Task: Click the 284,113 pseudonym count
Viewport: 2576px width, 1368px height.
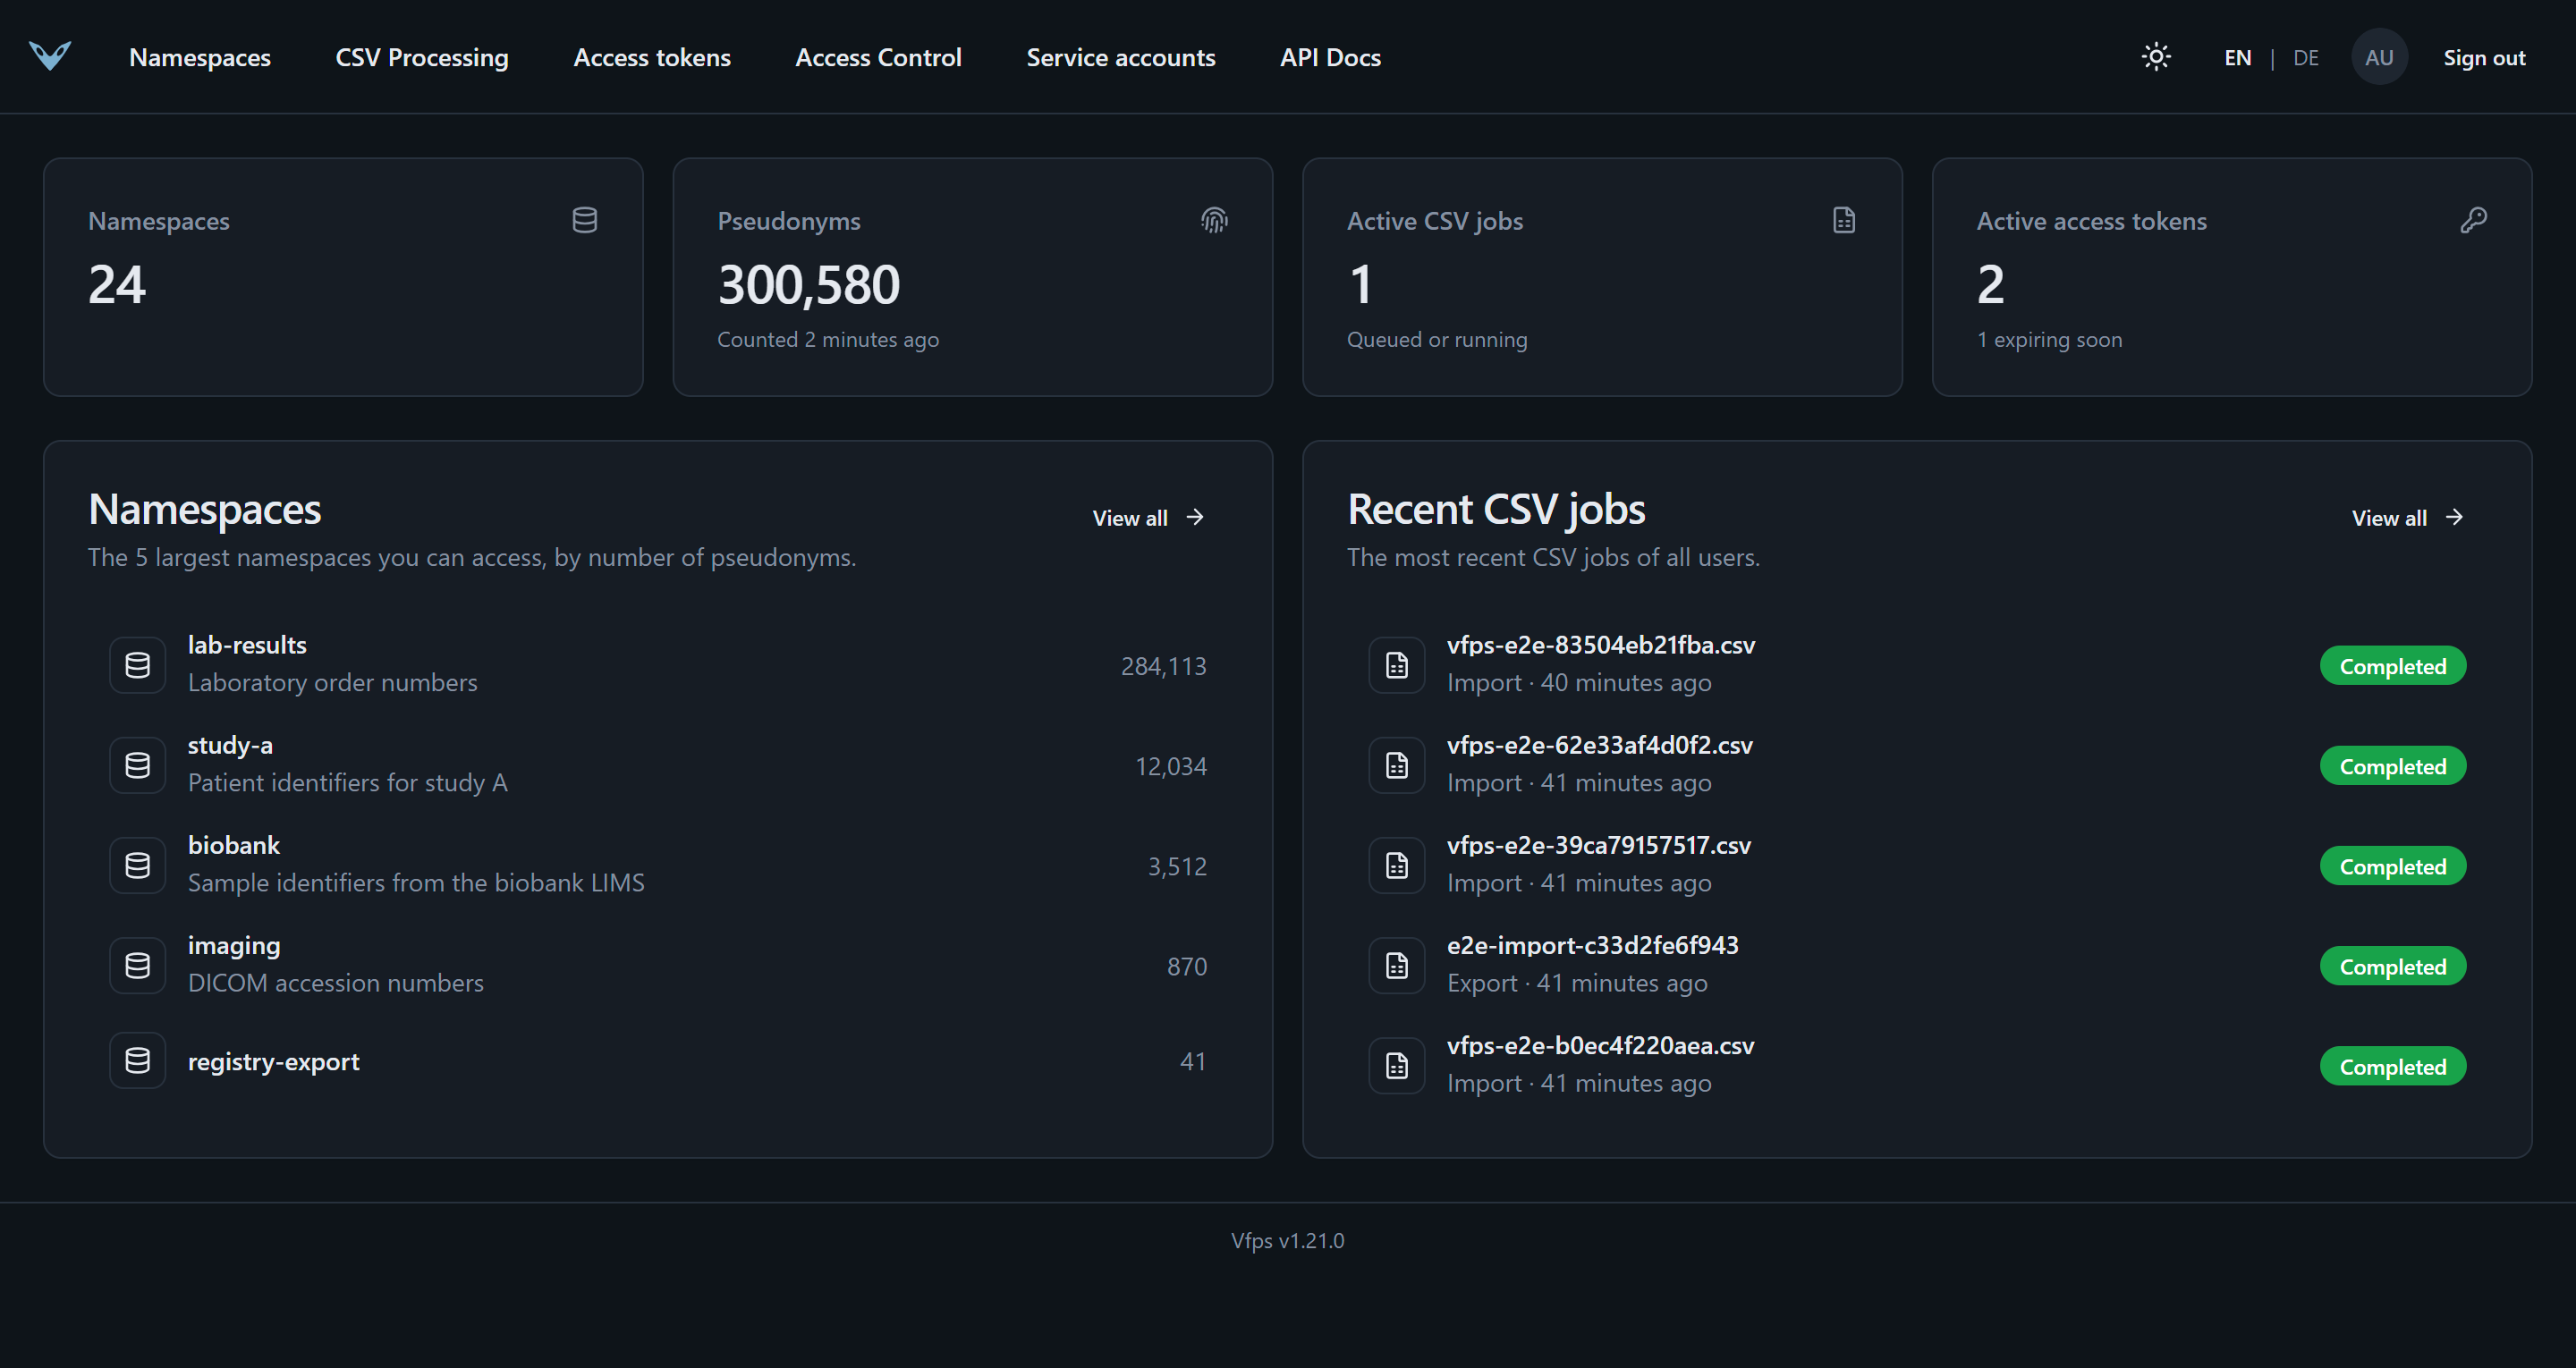Action: click(x=1163, y=666)
